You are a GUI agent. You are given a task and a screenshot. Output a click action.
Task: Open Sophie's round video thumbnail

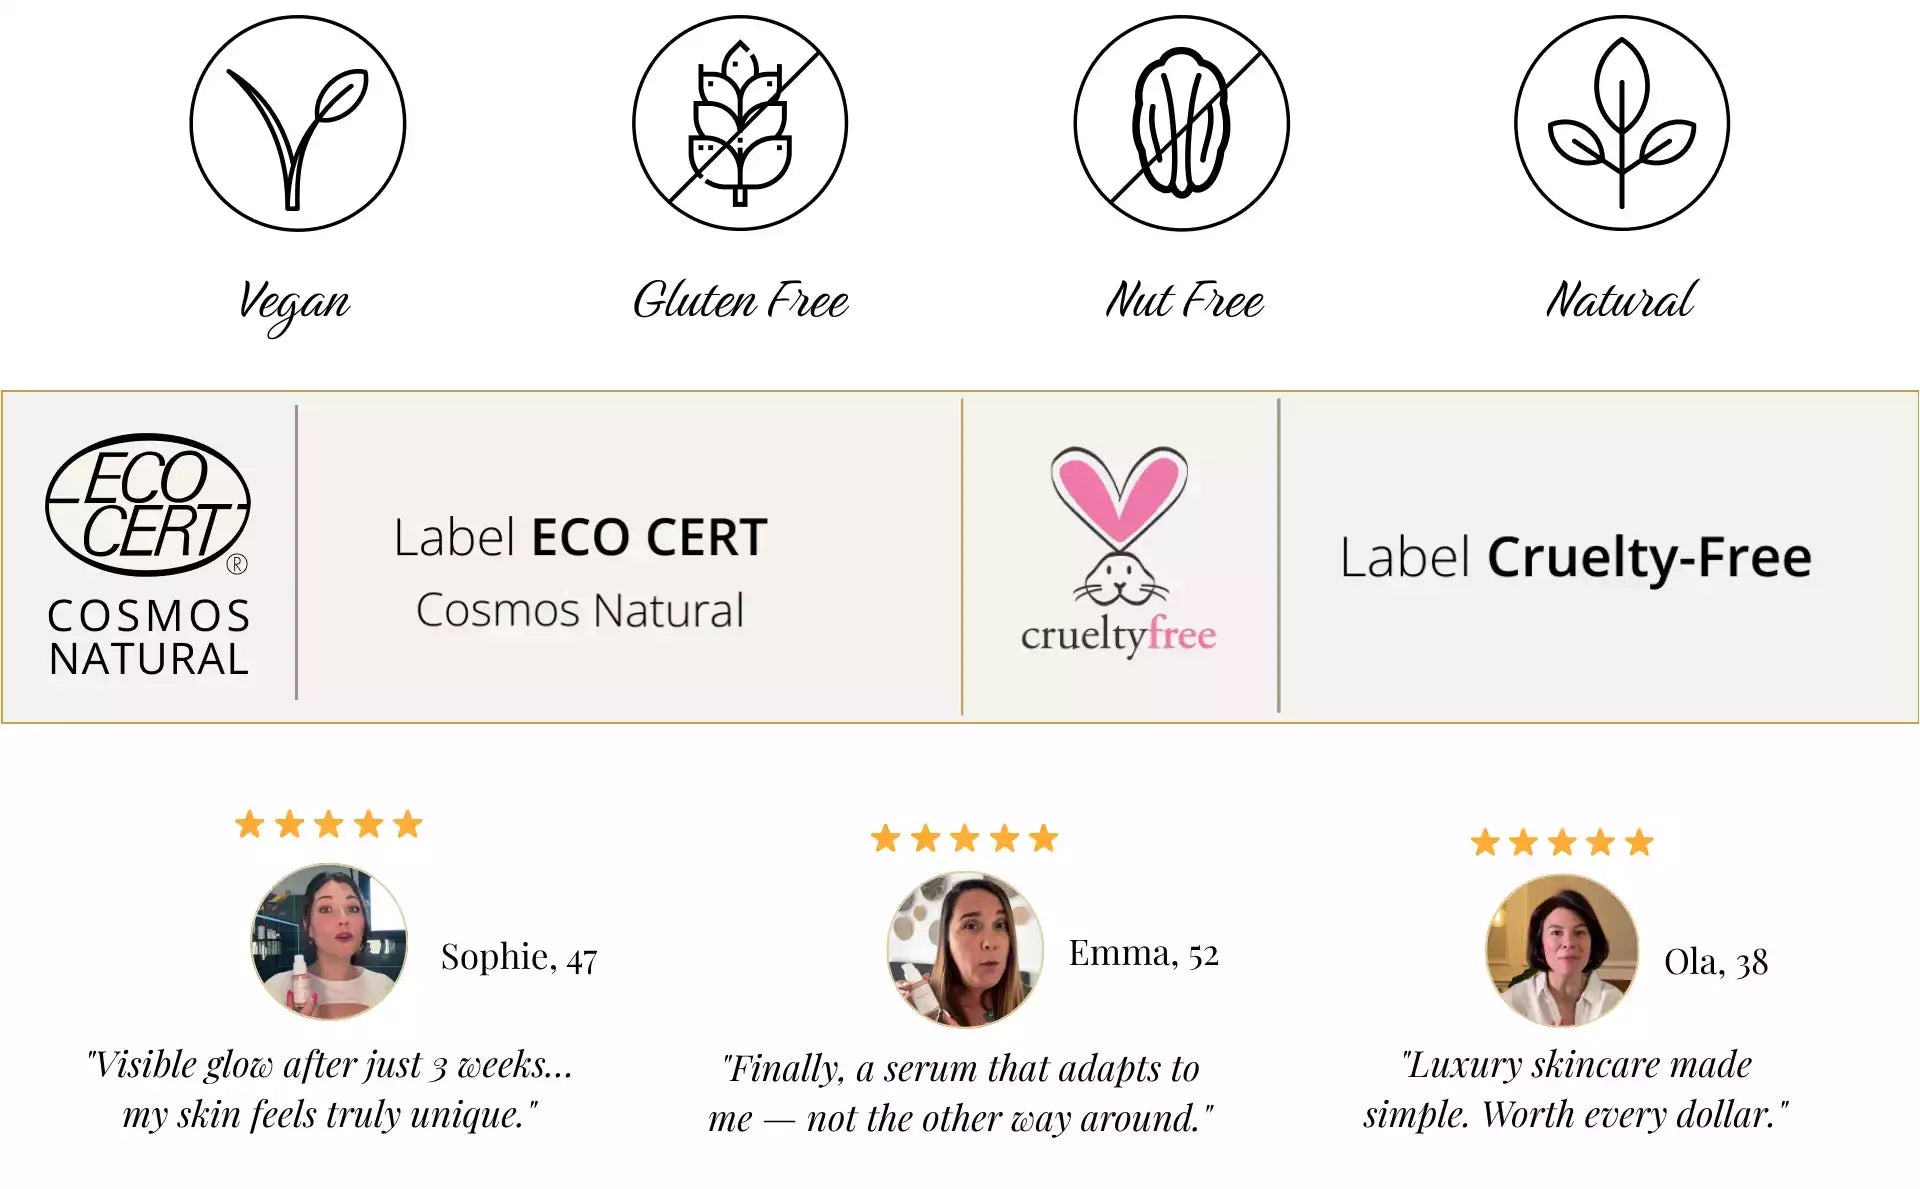(x=329, y=941)
